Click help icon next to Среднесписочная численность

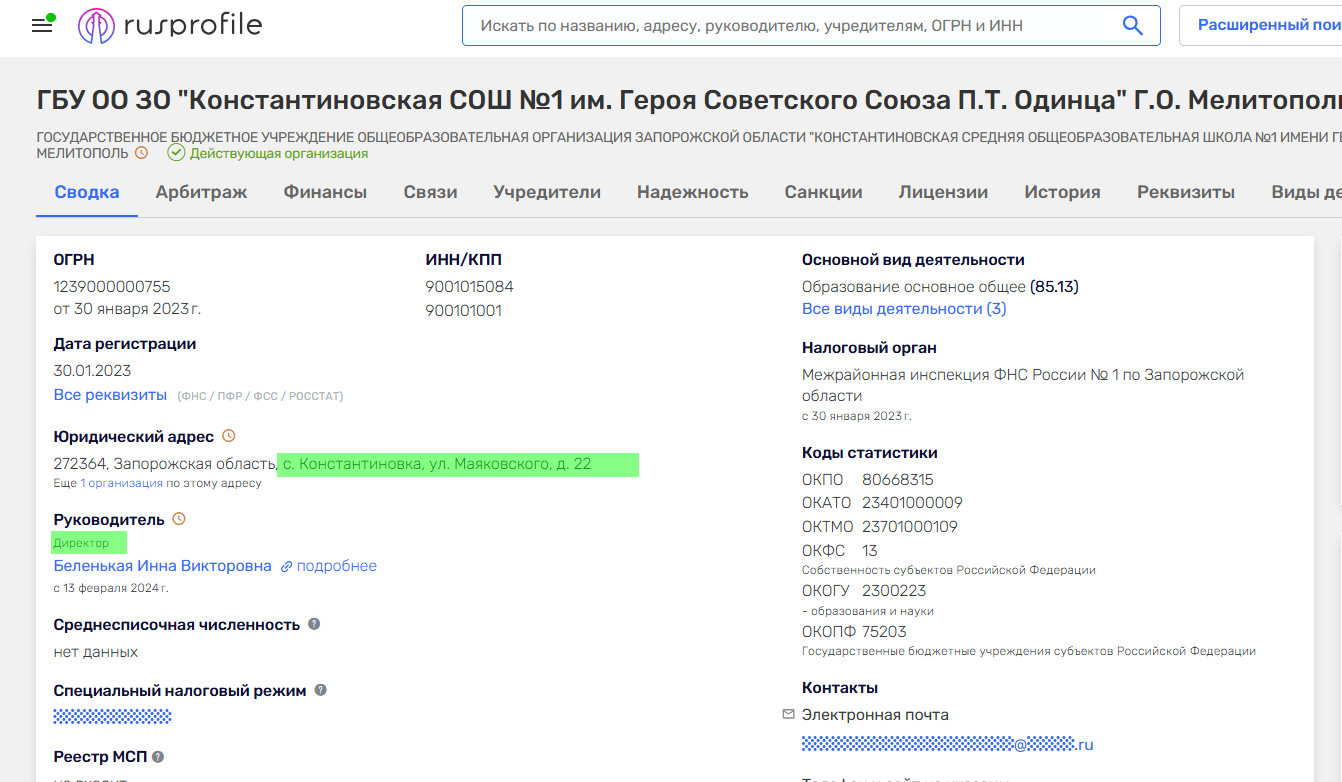pos(314,624)
